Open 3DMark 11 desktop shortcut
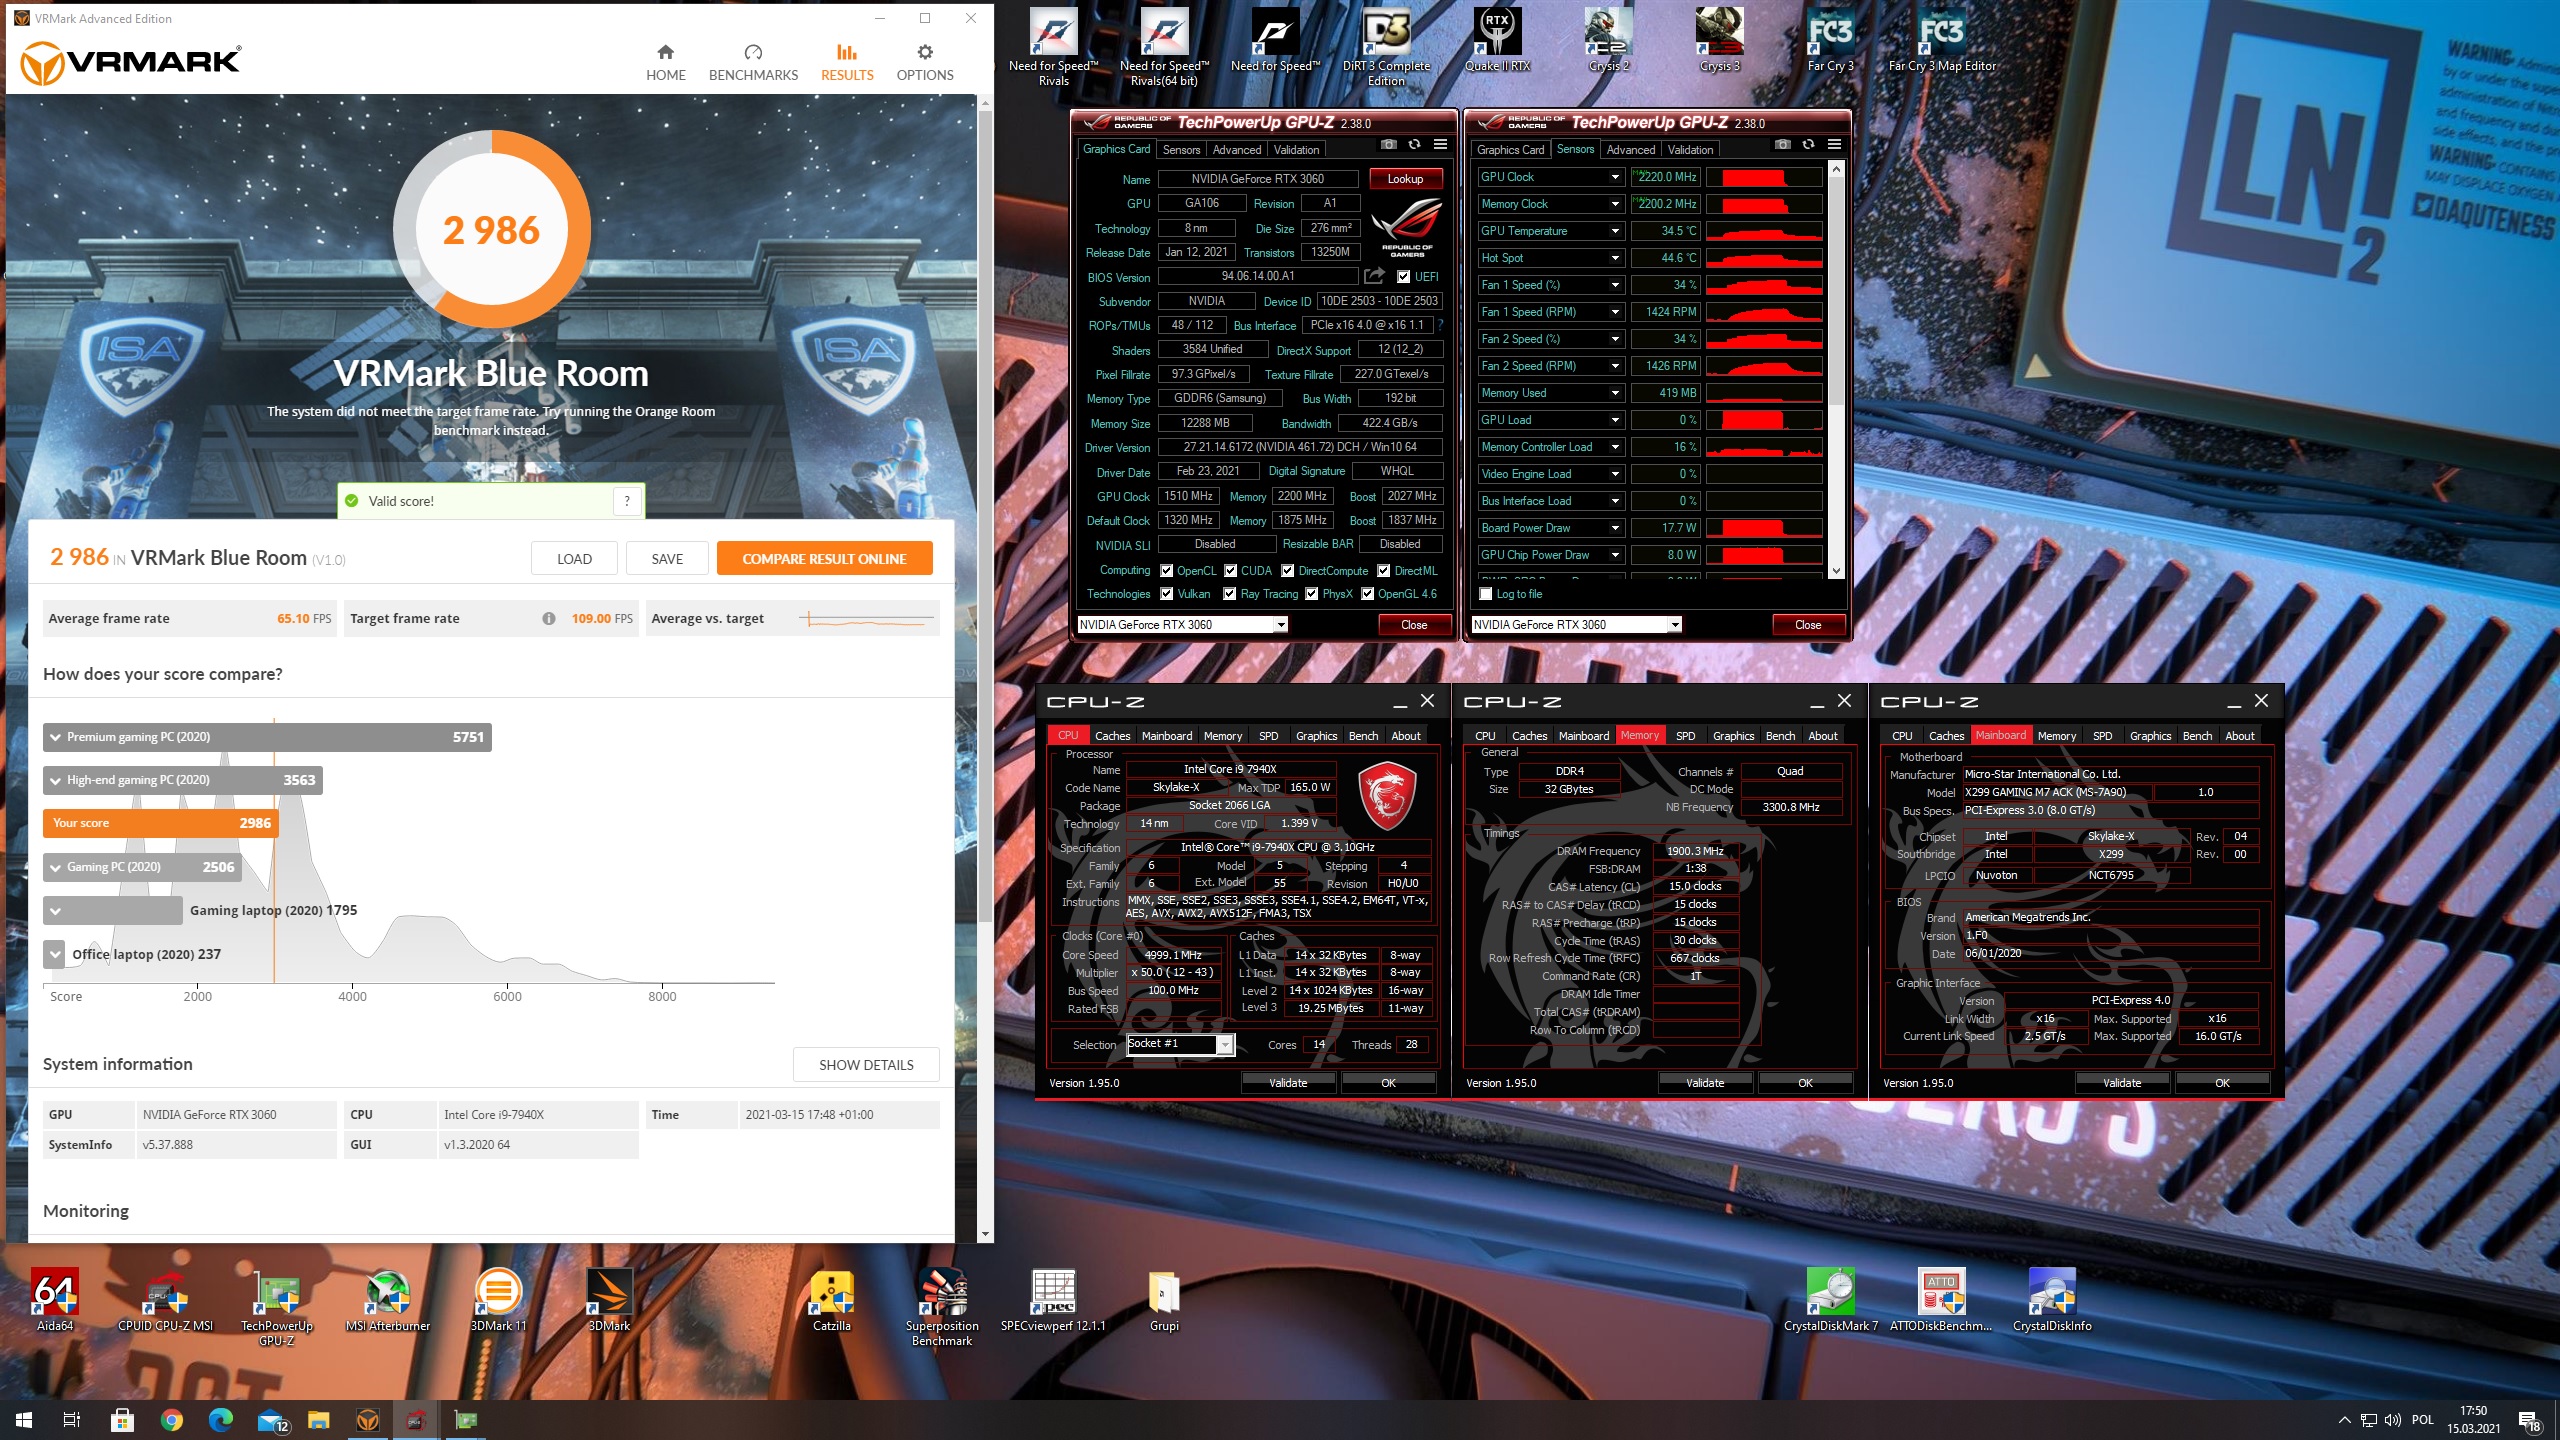Screen dimensions: 2560x1440 coord(498,1300)
